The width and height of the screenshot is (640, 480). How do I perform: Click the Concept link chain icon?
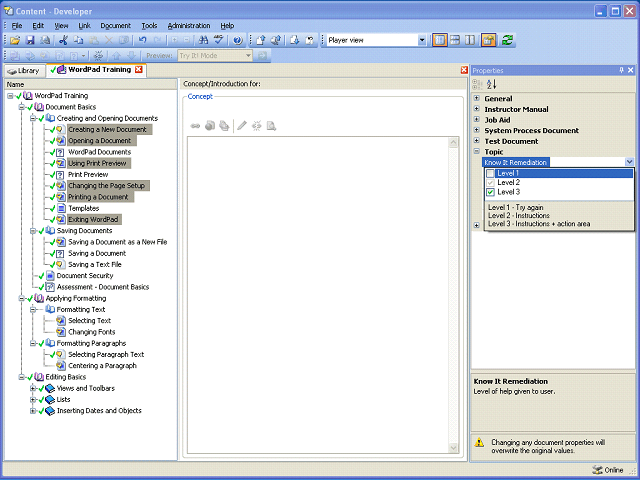195,126
